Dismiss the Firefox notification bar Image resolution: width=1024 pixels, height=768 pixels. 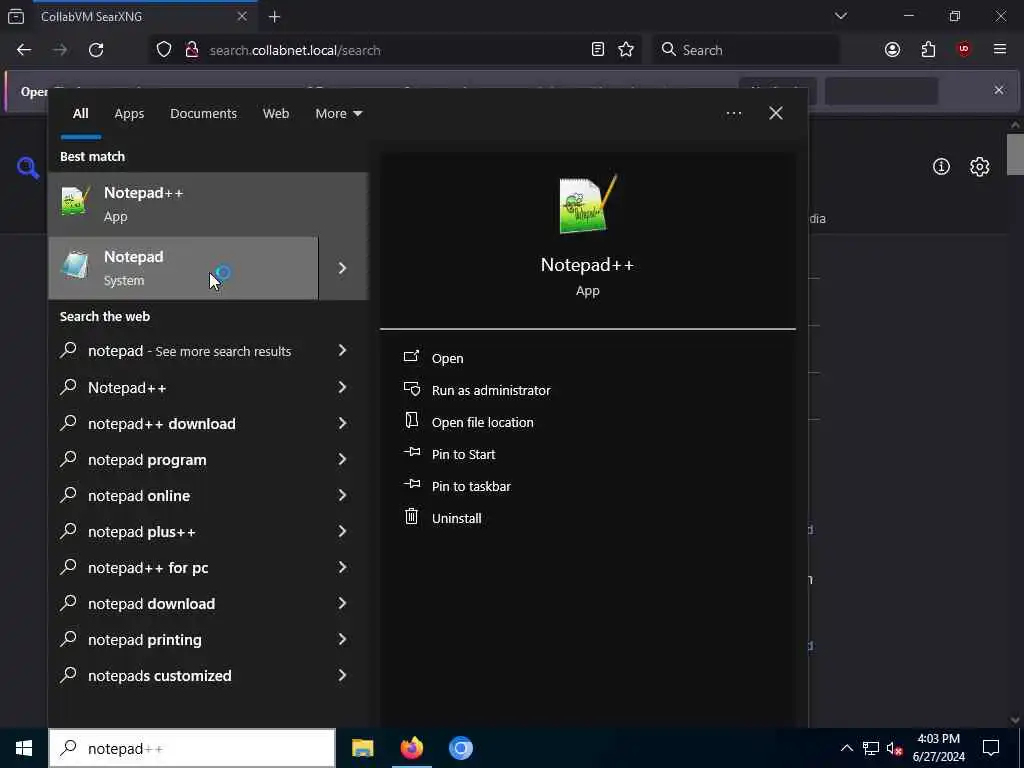[999, 90]
